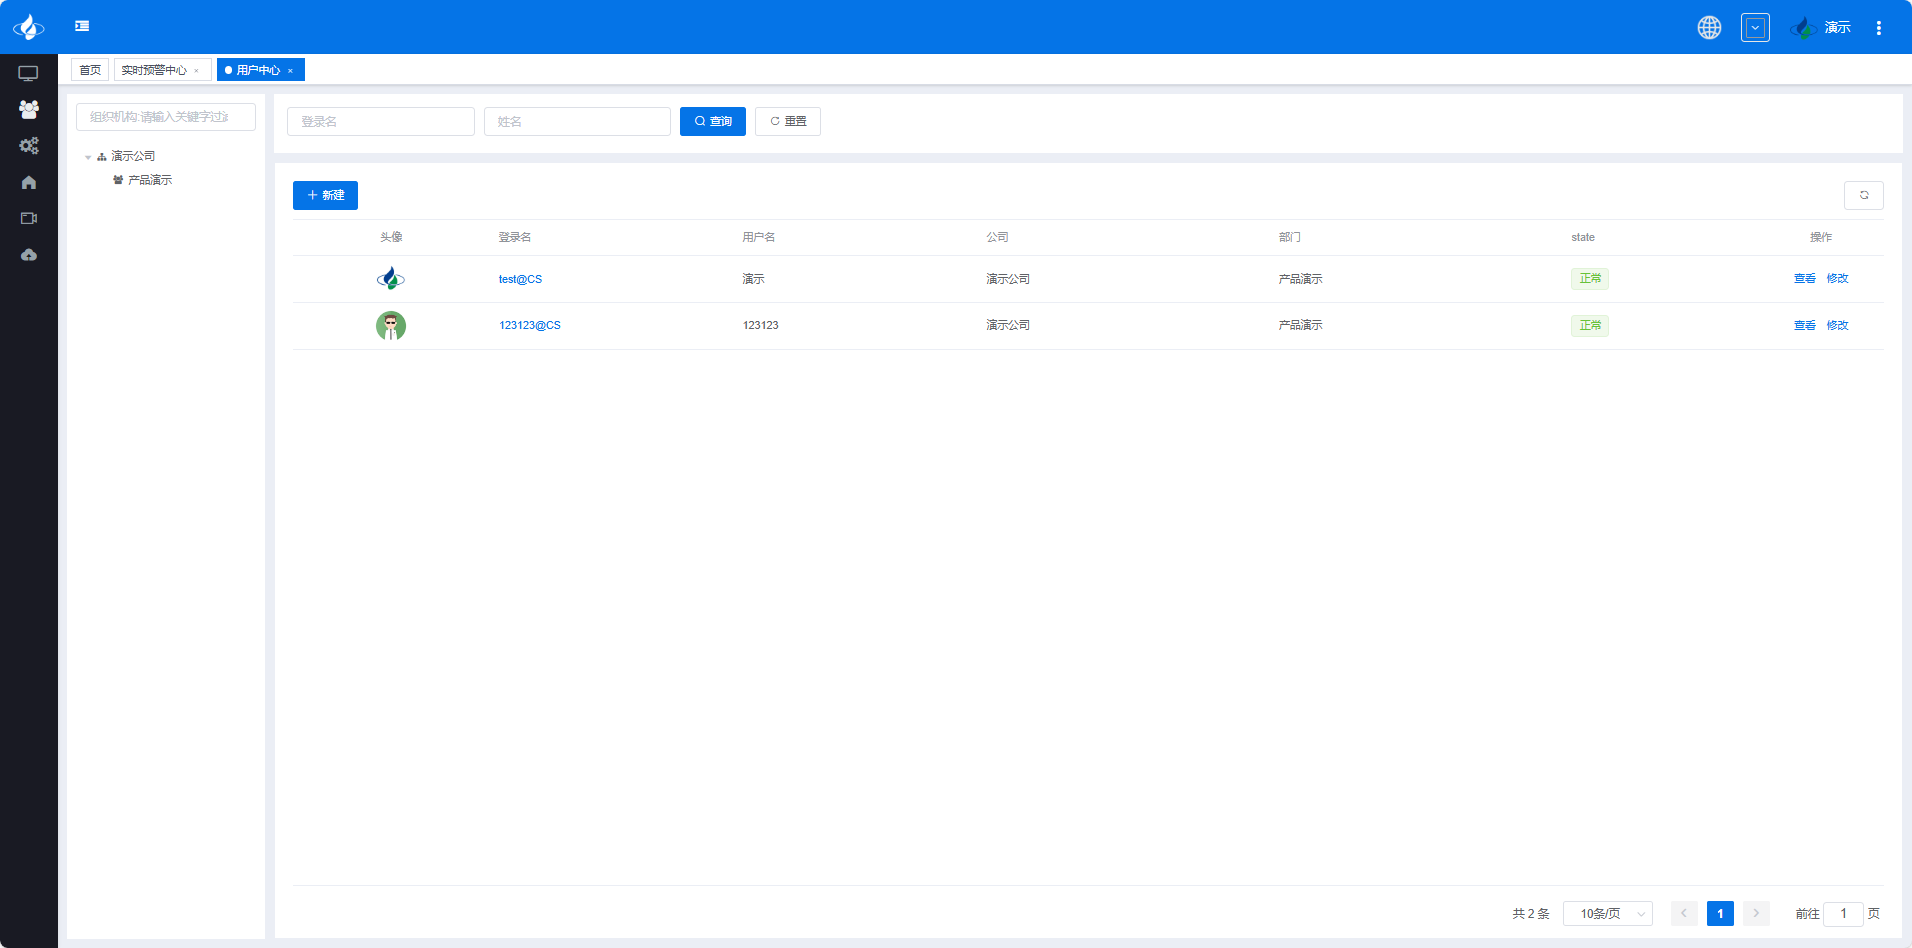This screenshot has width=1912, height=948.
Task: Toggle the sidebar collapse icon in header
Action: (82, 26)
